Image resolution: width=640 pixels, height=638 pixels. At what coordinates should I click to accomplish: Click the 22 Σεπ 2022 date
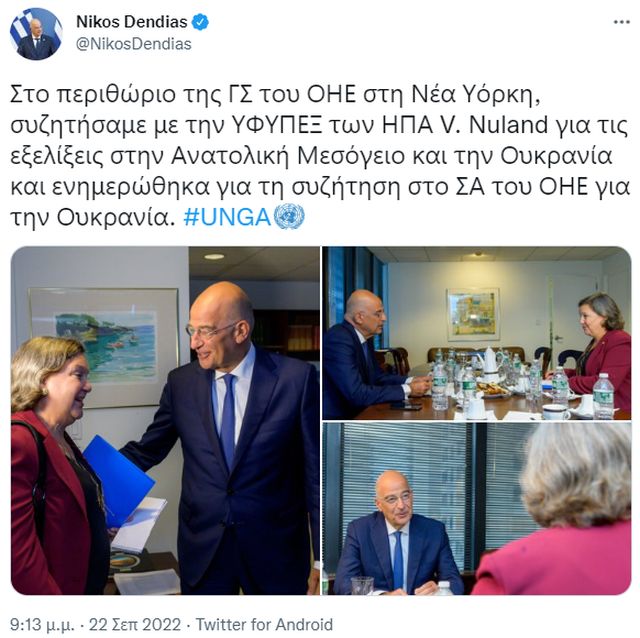[135, 625]
